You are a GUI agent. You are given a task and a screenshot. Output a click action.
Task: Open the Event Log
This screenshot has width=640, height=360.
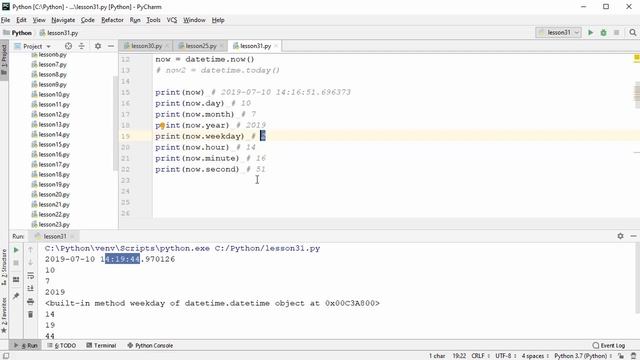point(609,345)
